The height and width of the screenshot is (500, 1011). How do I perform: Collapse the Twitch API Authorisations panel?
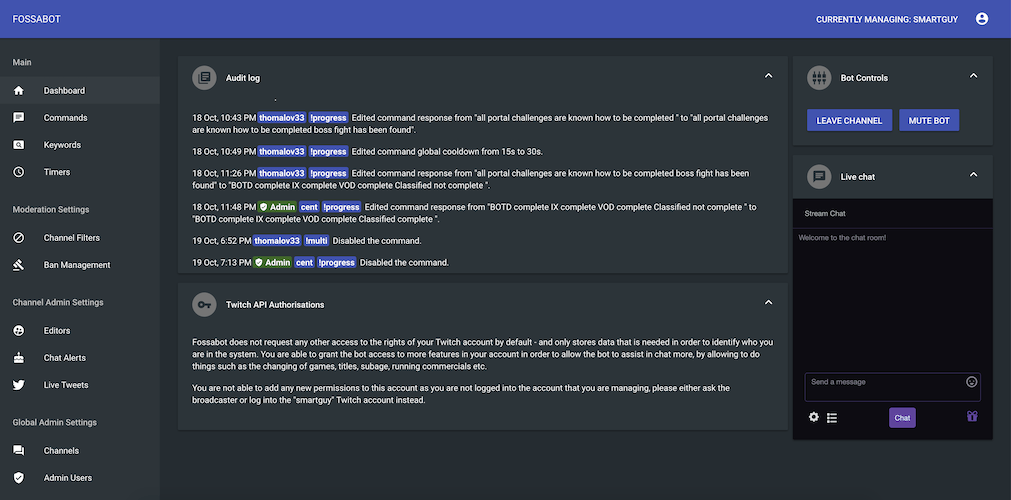coord(768,303)
